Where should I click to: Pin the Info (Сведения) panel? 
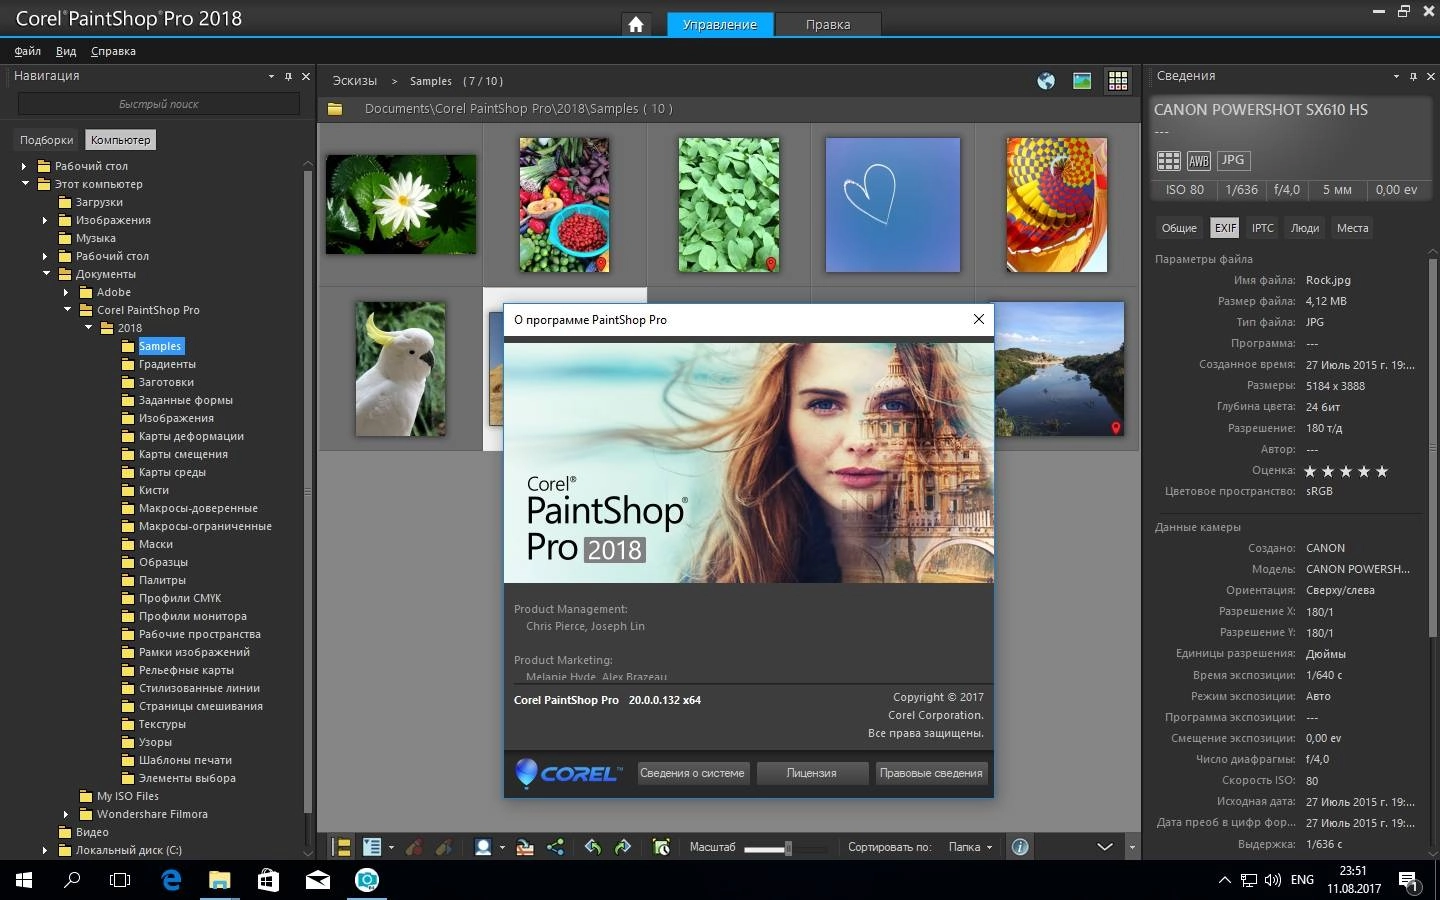(x=1413, y=76)
